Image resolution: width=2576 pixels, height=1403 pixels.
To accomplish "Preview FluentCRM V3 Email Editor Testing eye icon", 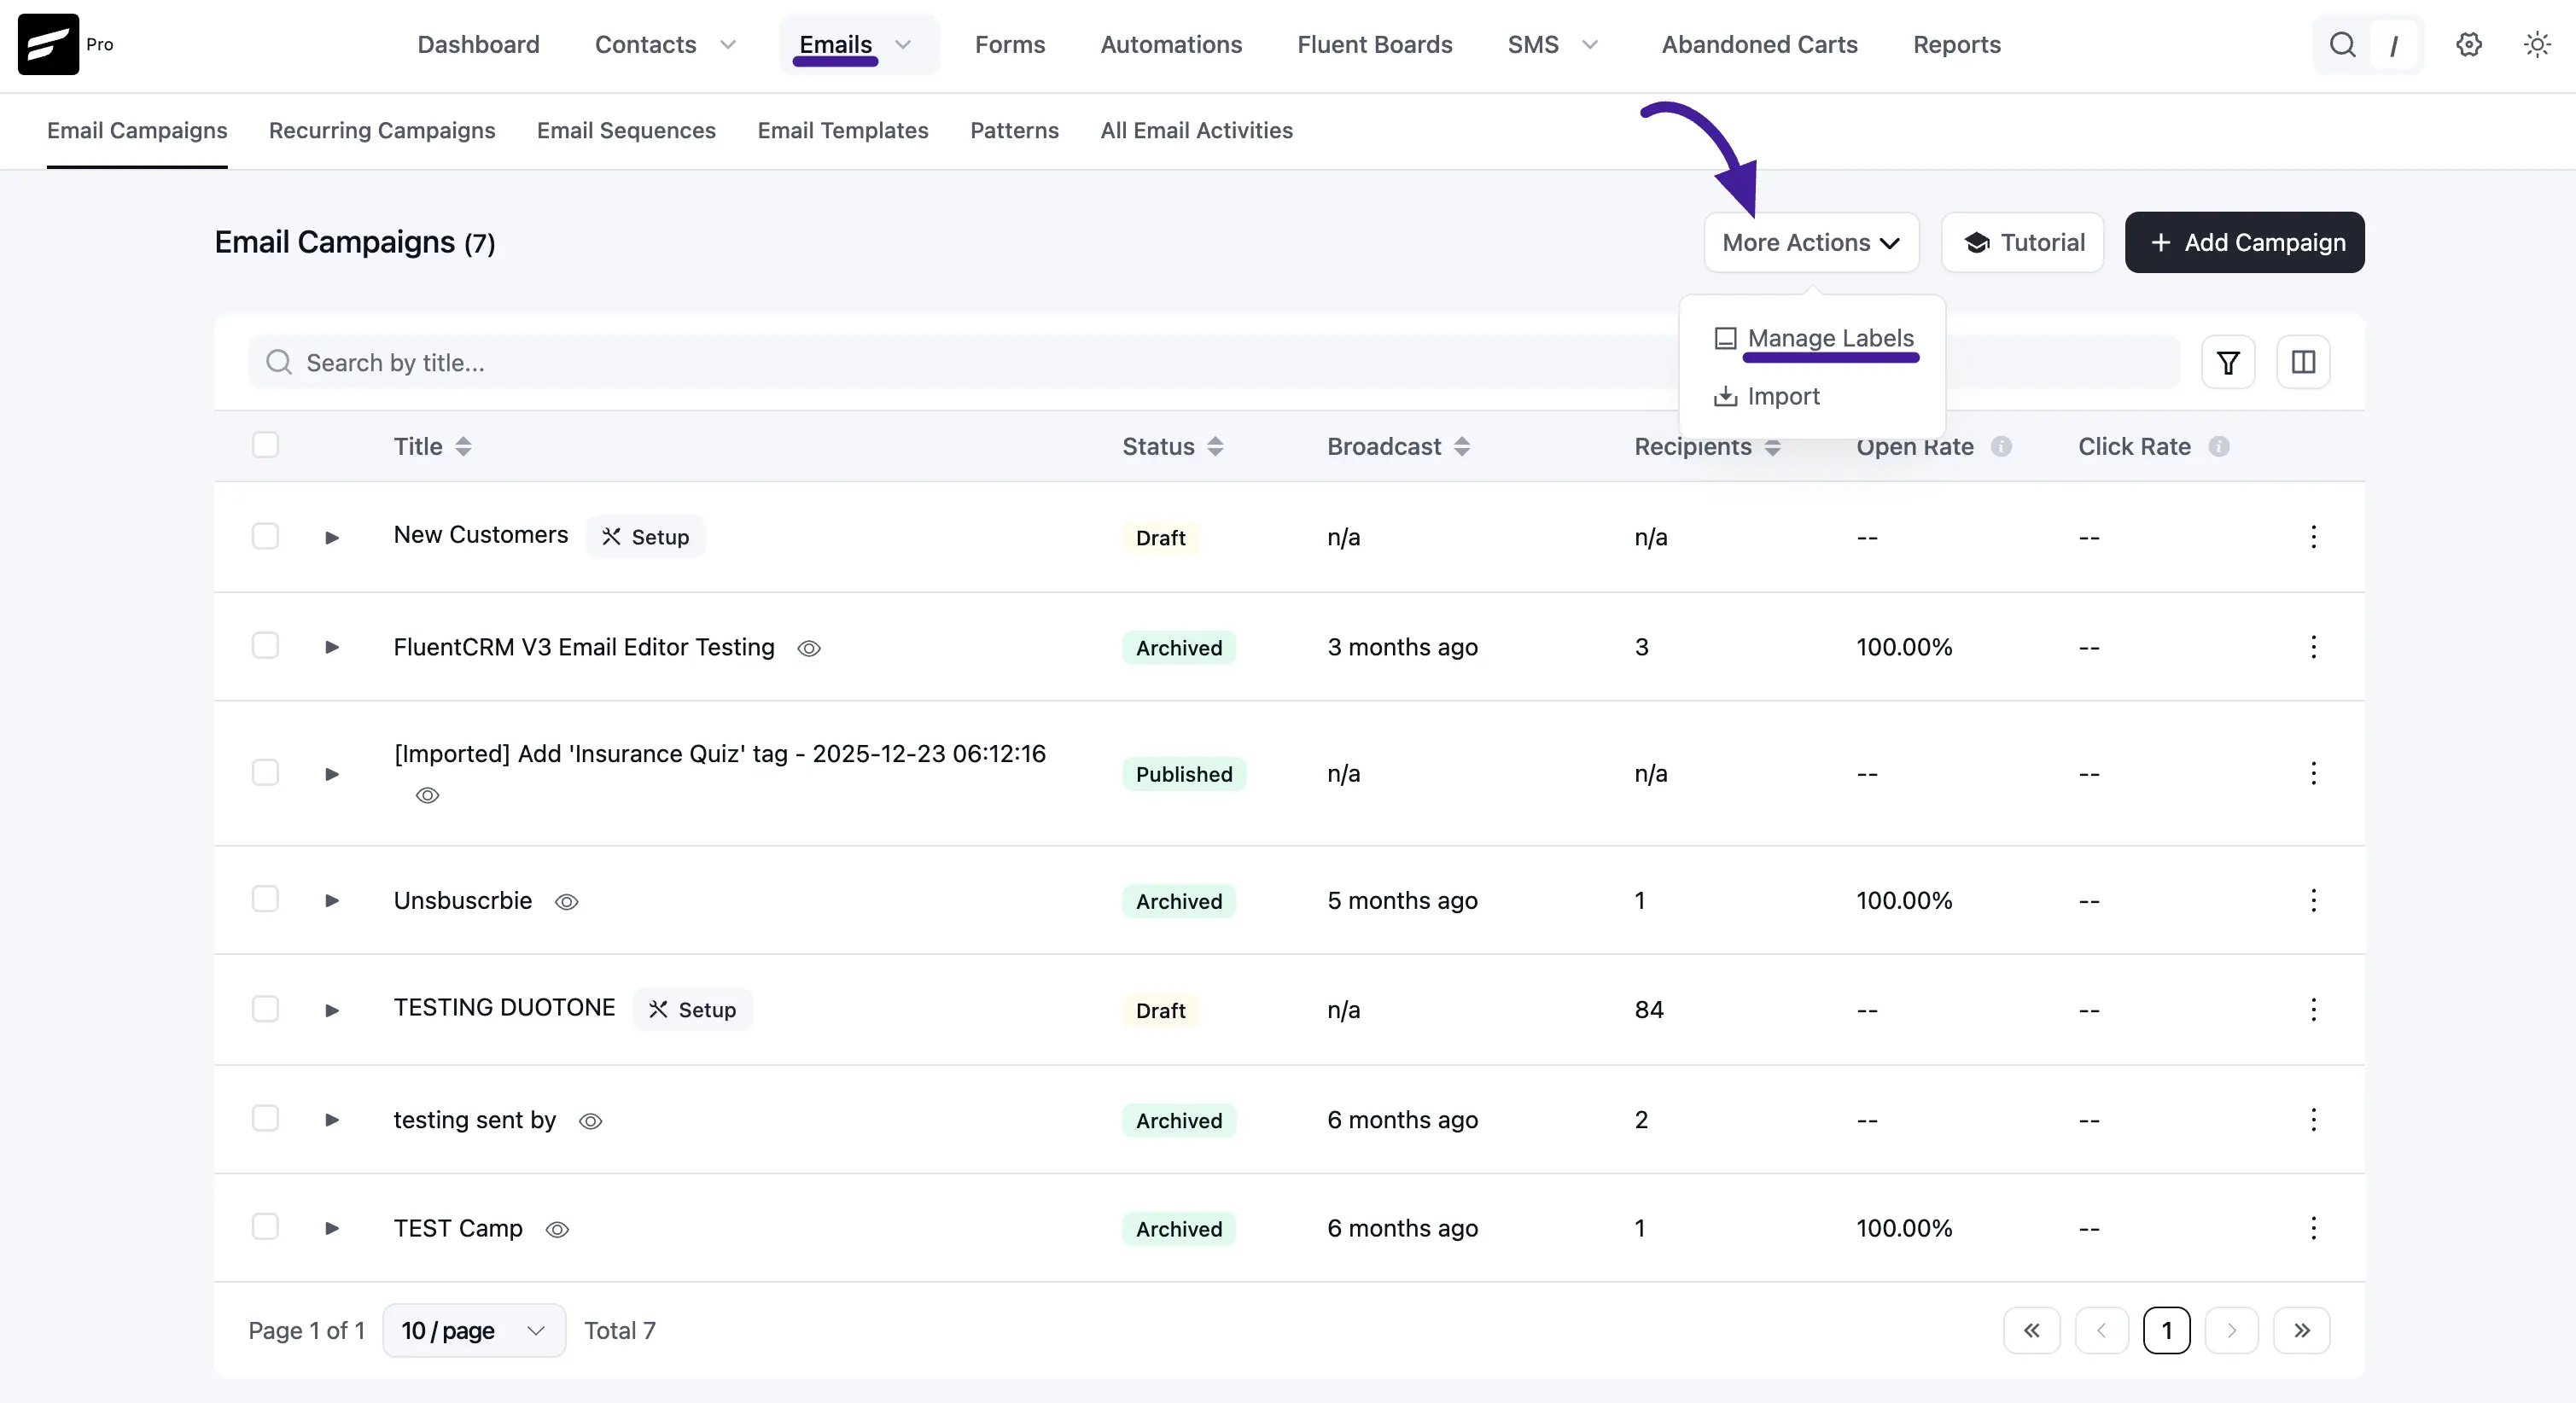I will coord(809,649).
